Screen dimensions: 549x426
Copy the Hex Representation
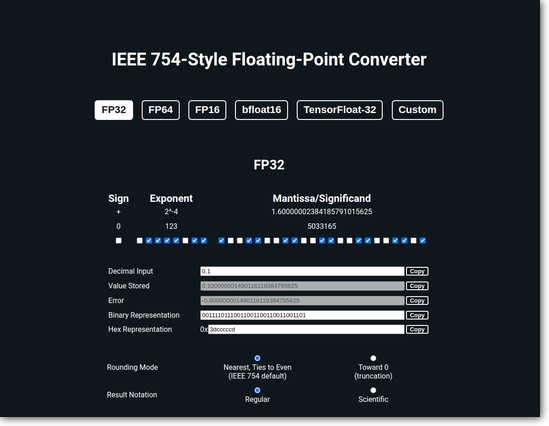[x=417, y=329]
